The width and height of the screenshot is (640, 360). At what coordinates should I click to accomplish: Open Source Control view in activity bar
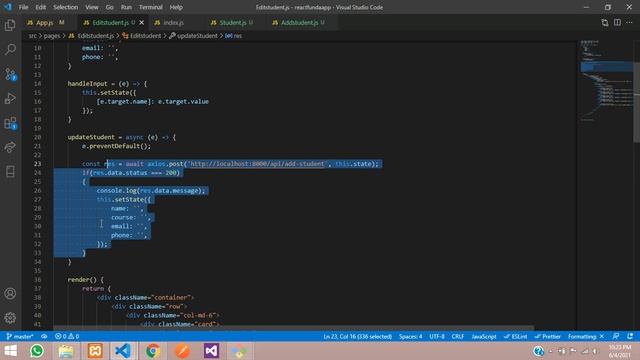tap(10, 74)
